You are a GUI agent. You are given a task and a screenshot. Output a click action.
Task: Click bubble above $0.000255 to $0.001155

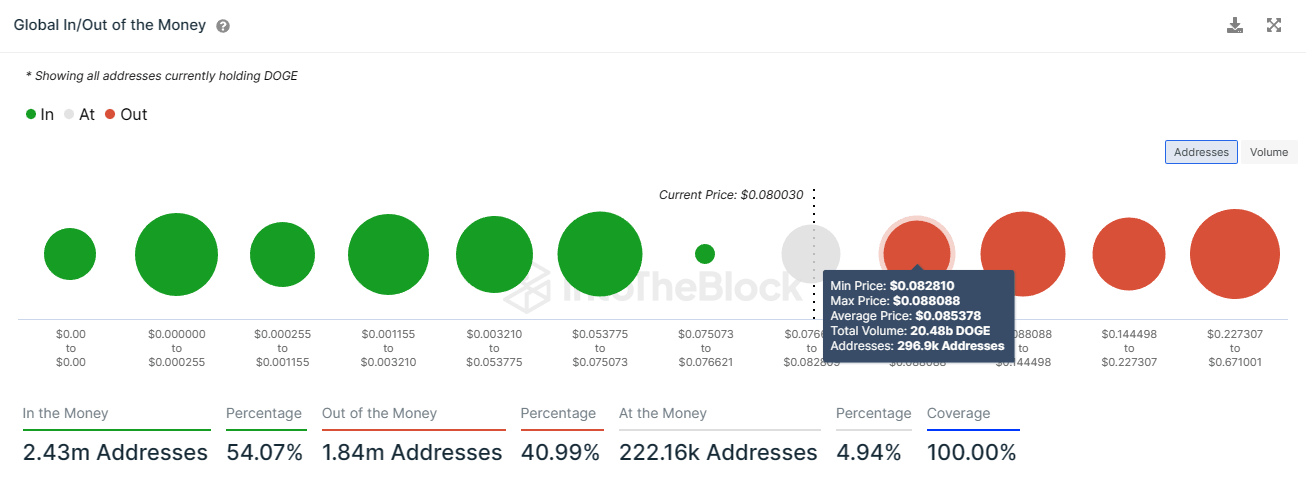point(283,254)
